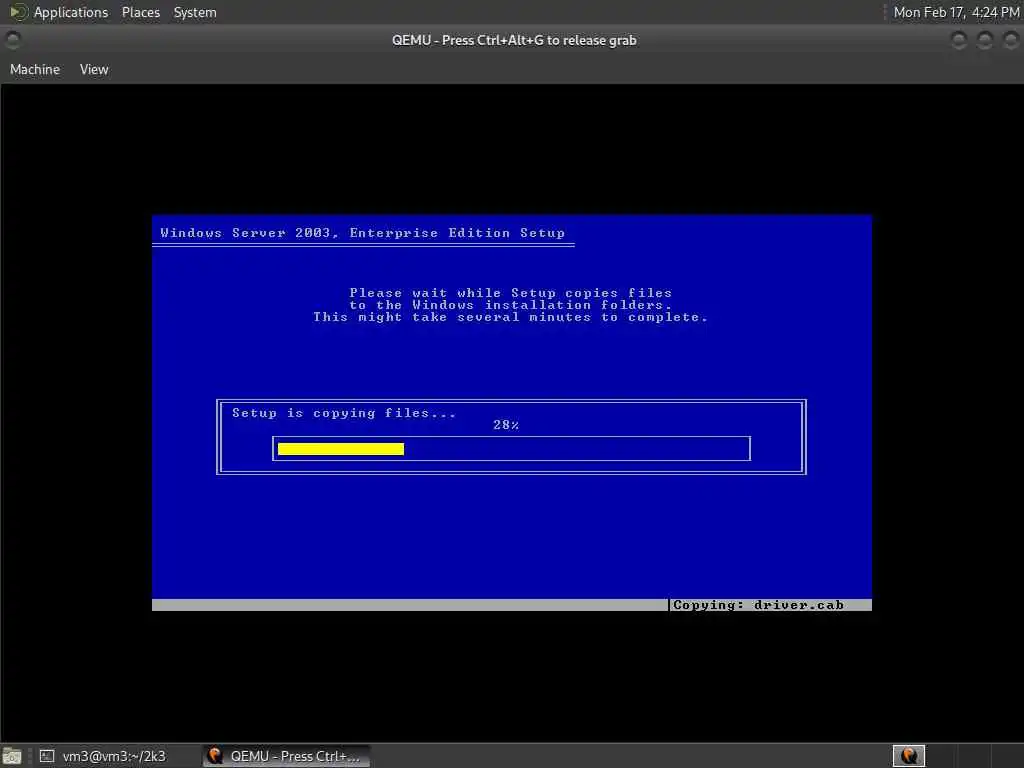1024x768 pixels.
Task: Click the show desktop icon in bottom panel
Action: (12, 756)
